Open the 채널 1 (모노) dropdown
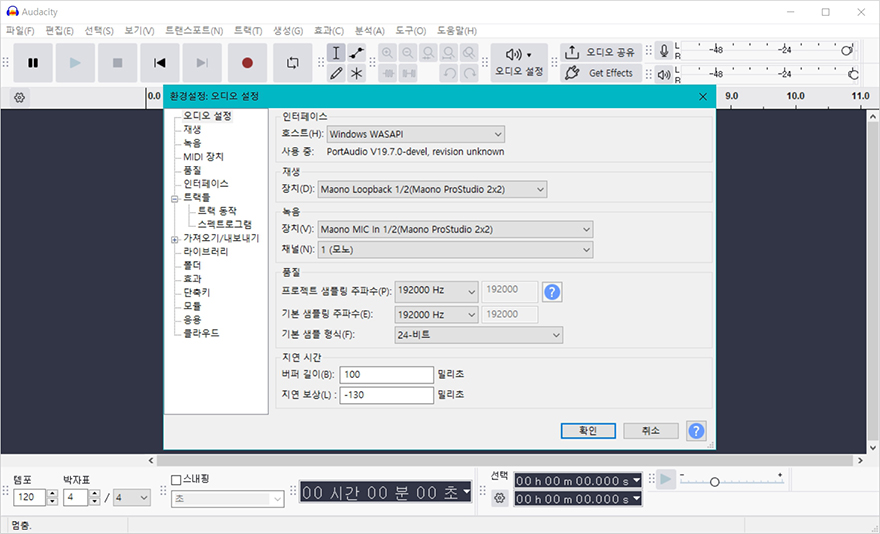The height and width of the screenshot is (534, 880). tap(455, 249)
